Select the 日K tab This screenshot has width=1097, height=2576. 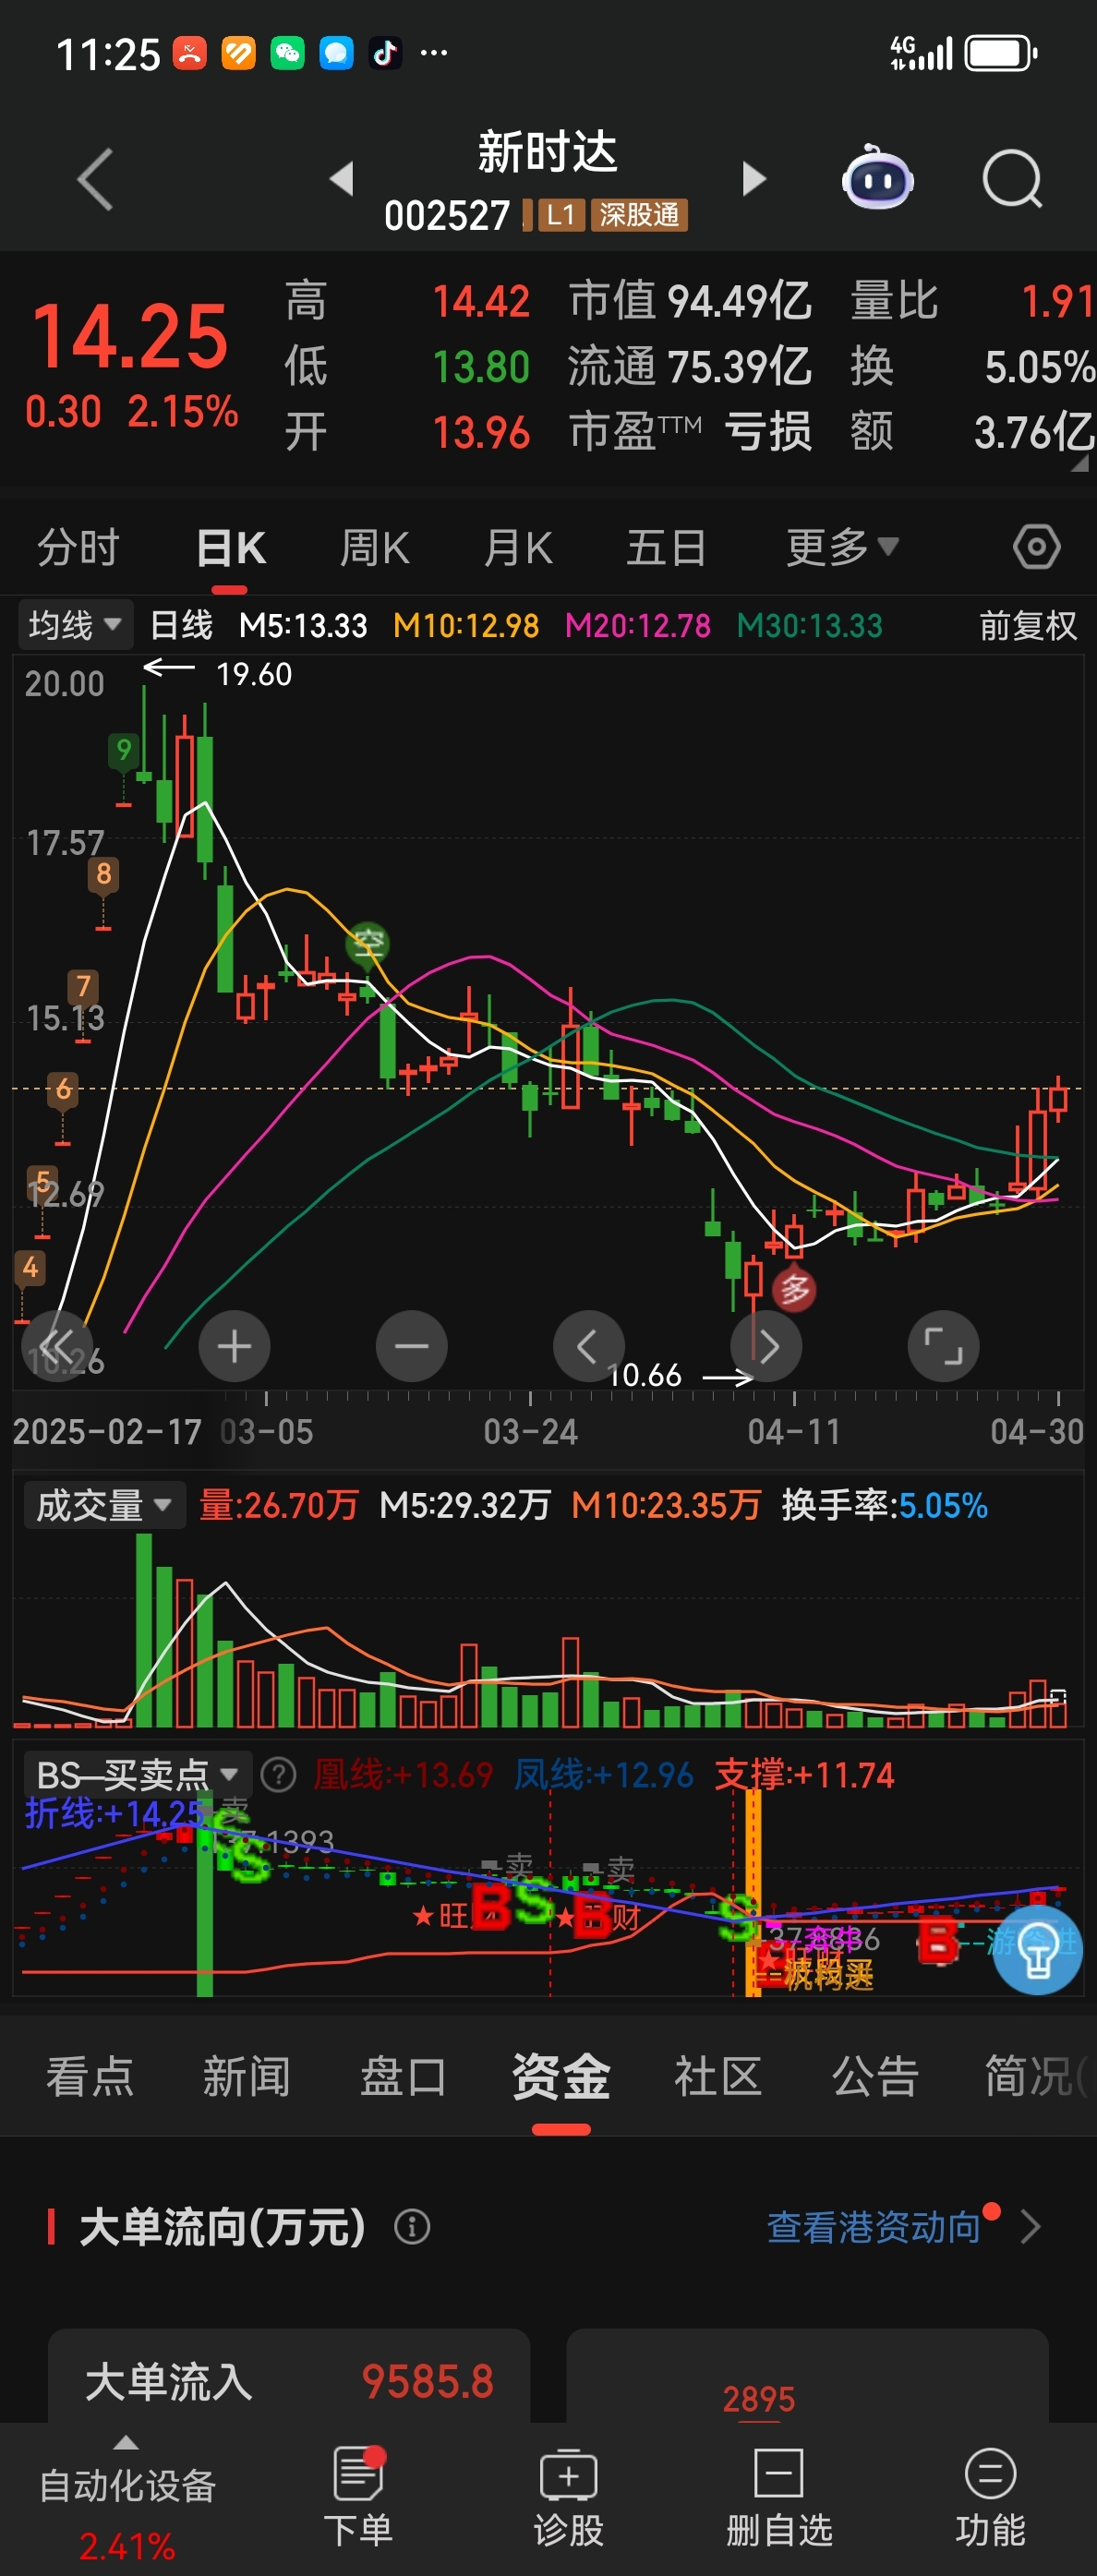point(231,548)
